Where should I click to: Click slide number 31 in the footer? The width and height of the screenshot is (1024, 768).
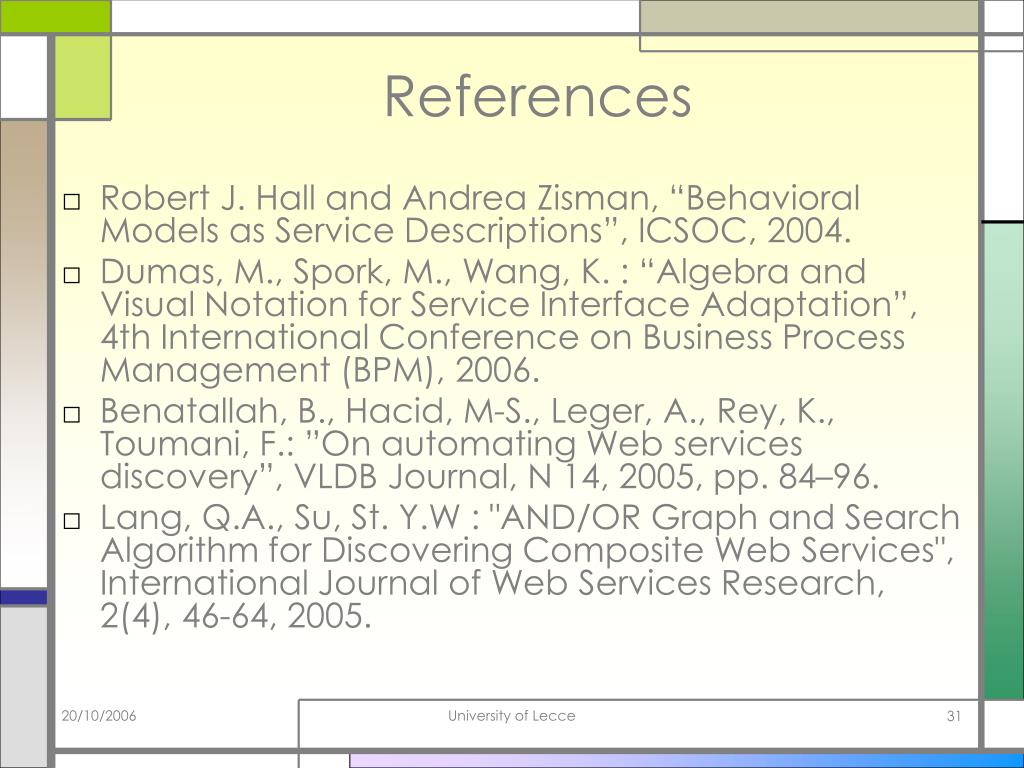(953, 716)
